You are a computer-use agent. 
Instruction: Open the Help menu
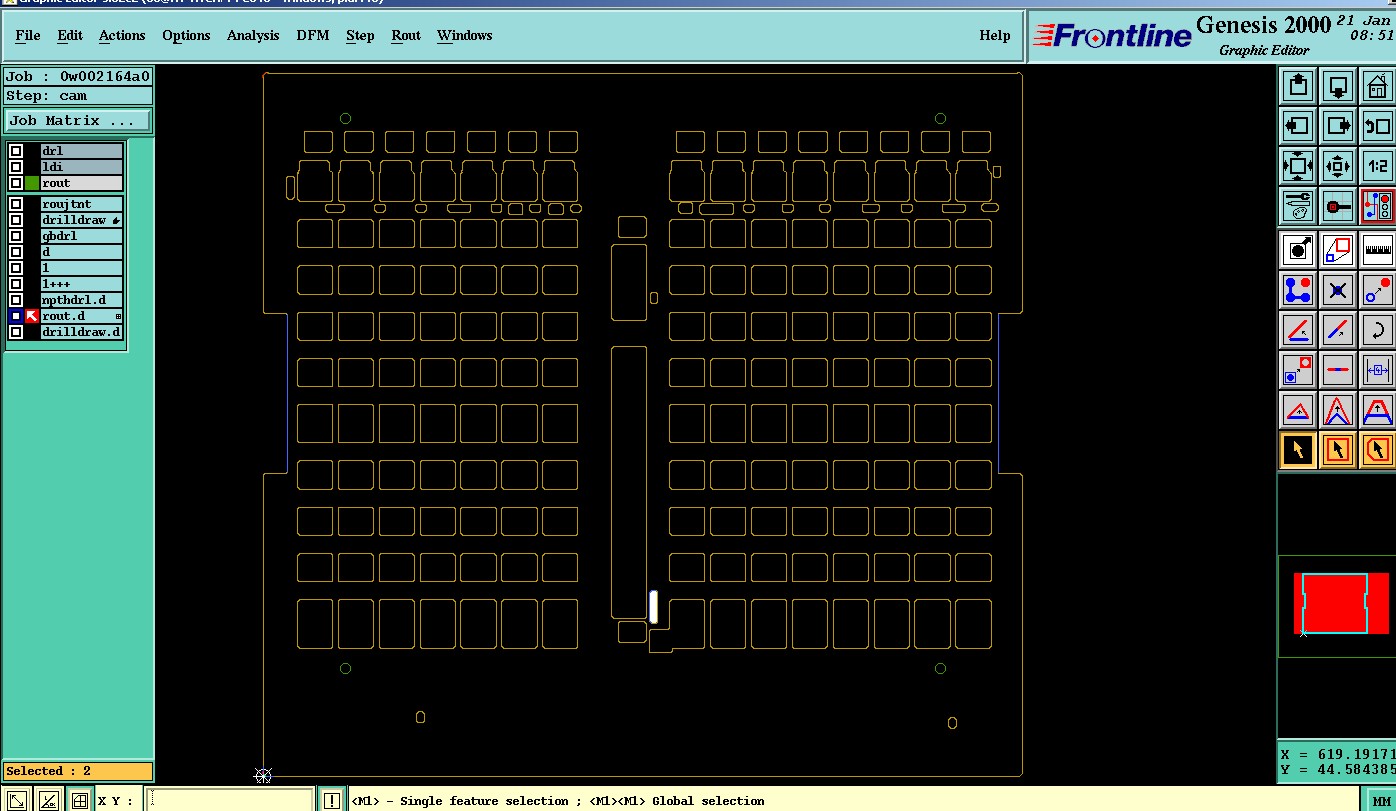click(995, 35)
